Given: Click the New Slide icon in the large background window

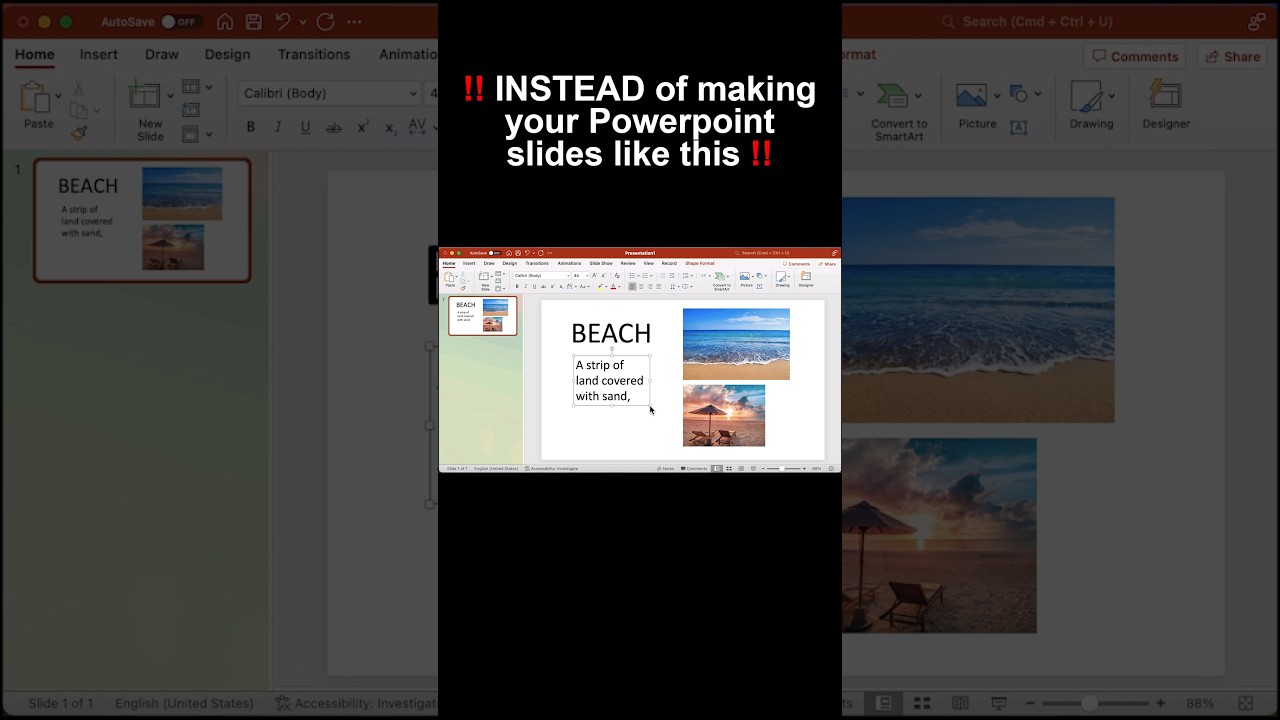Looking at the screenshot, I should (x=144, y=96).
